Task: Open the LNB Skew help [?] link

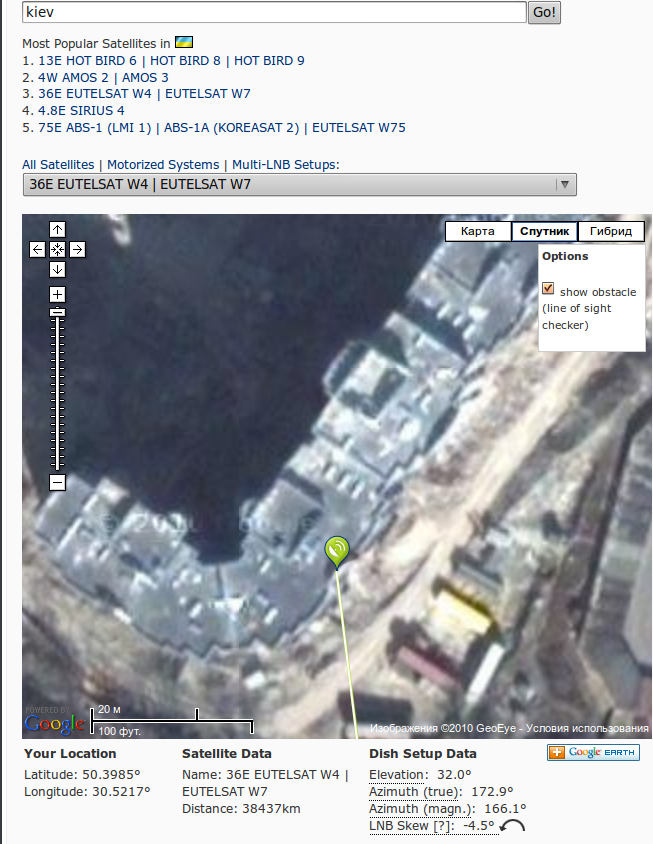Action: (444, 826)
